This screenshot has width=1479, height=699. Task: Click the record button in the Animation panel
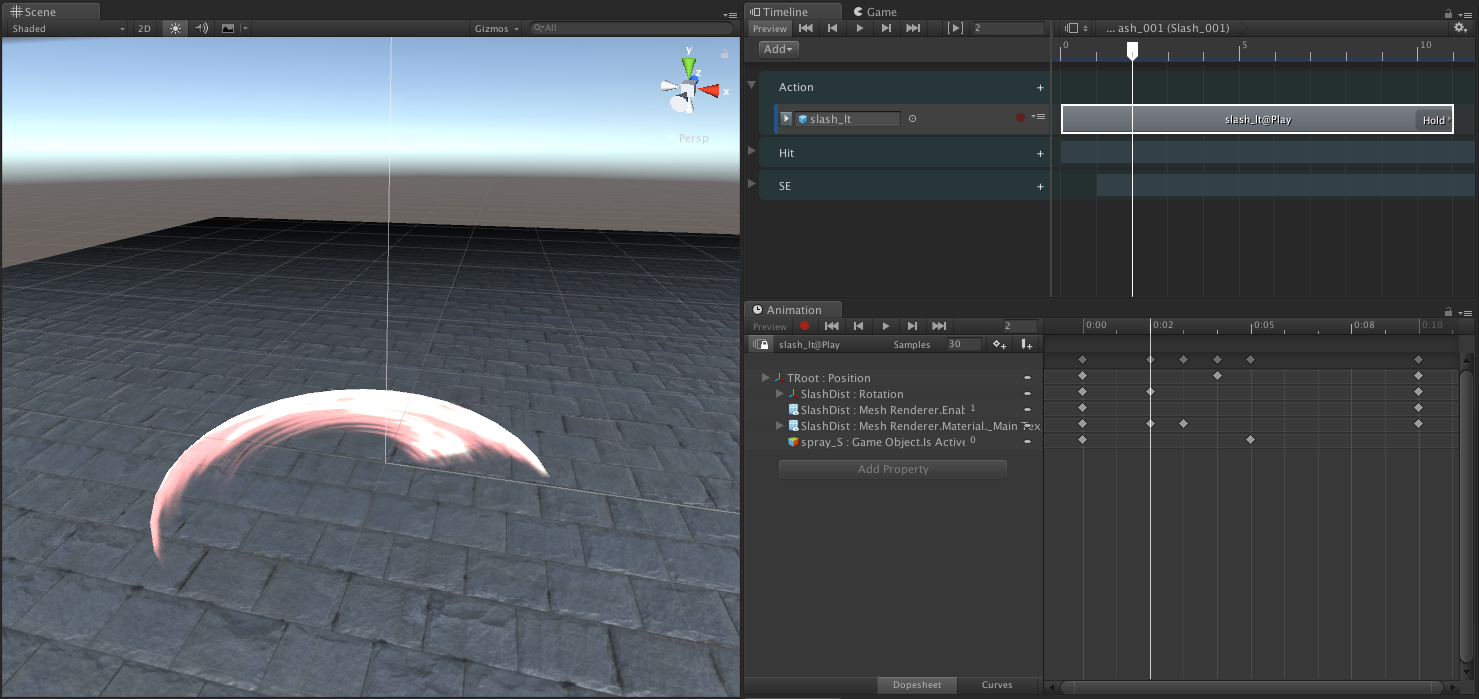[805, 325]
